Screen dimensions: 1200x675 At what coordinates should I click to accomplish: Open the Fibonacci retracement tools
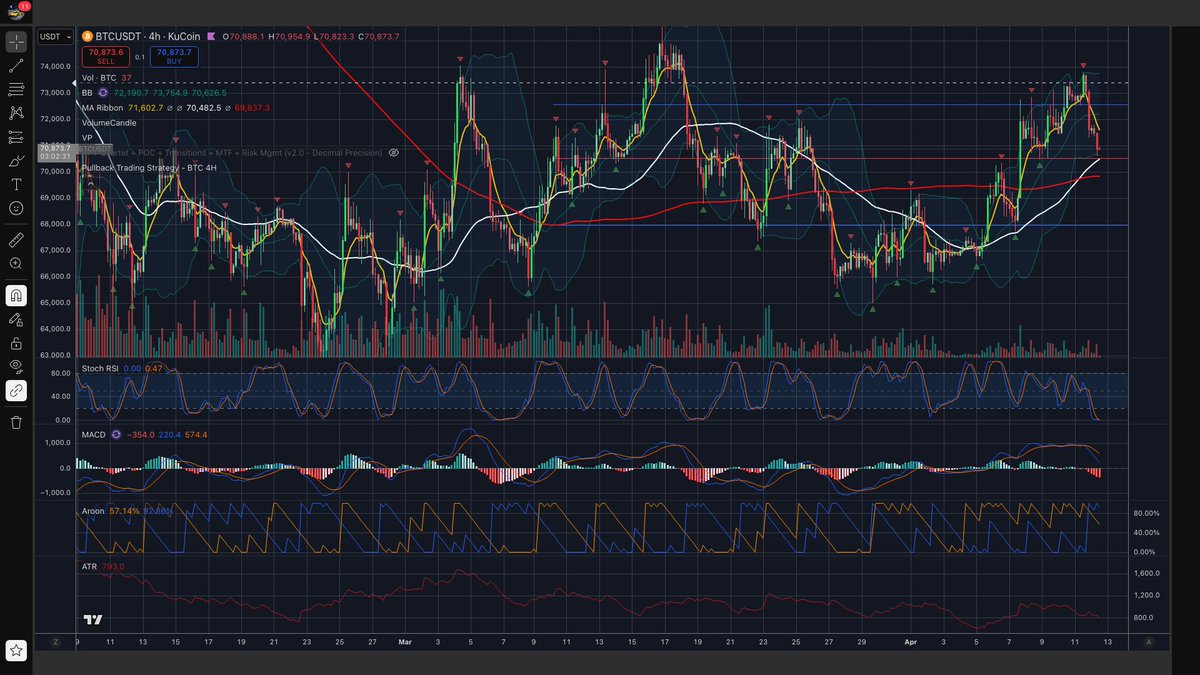coord(16,90)
